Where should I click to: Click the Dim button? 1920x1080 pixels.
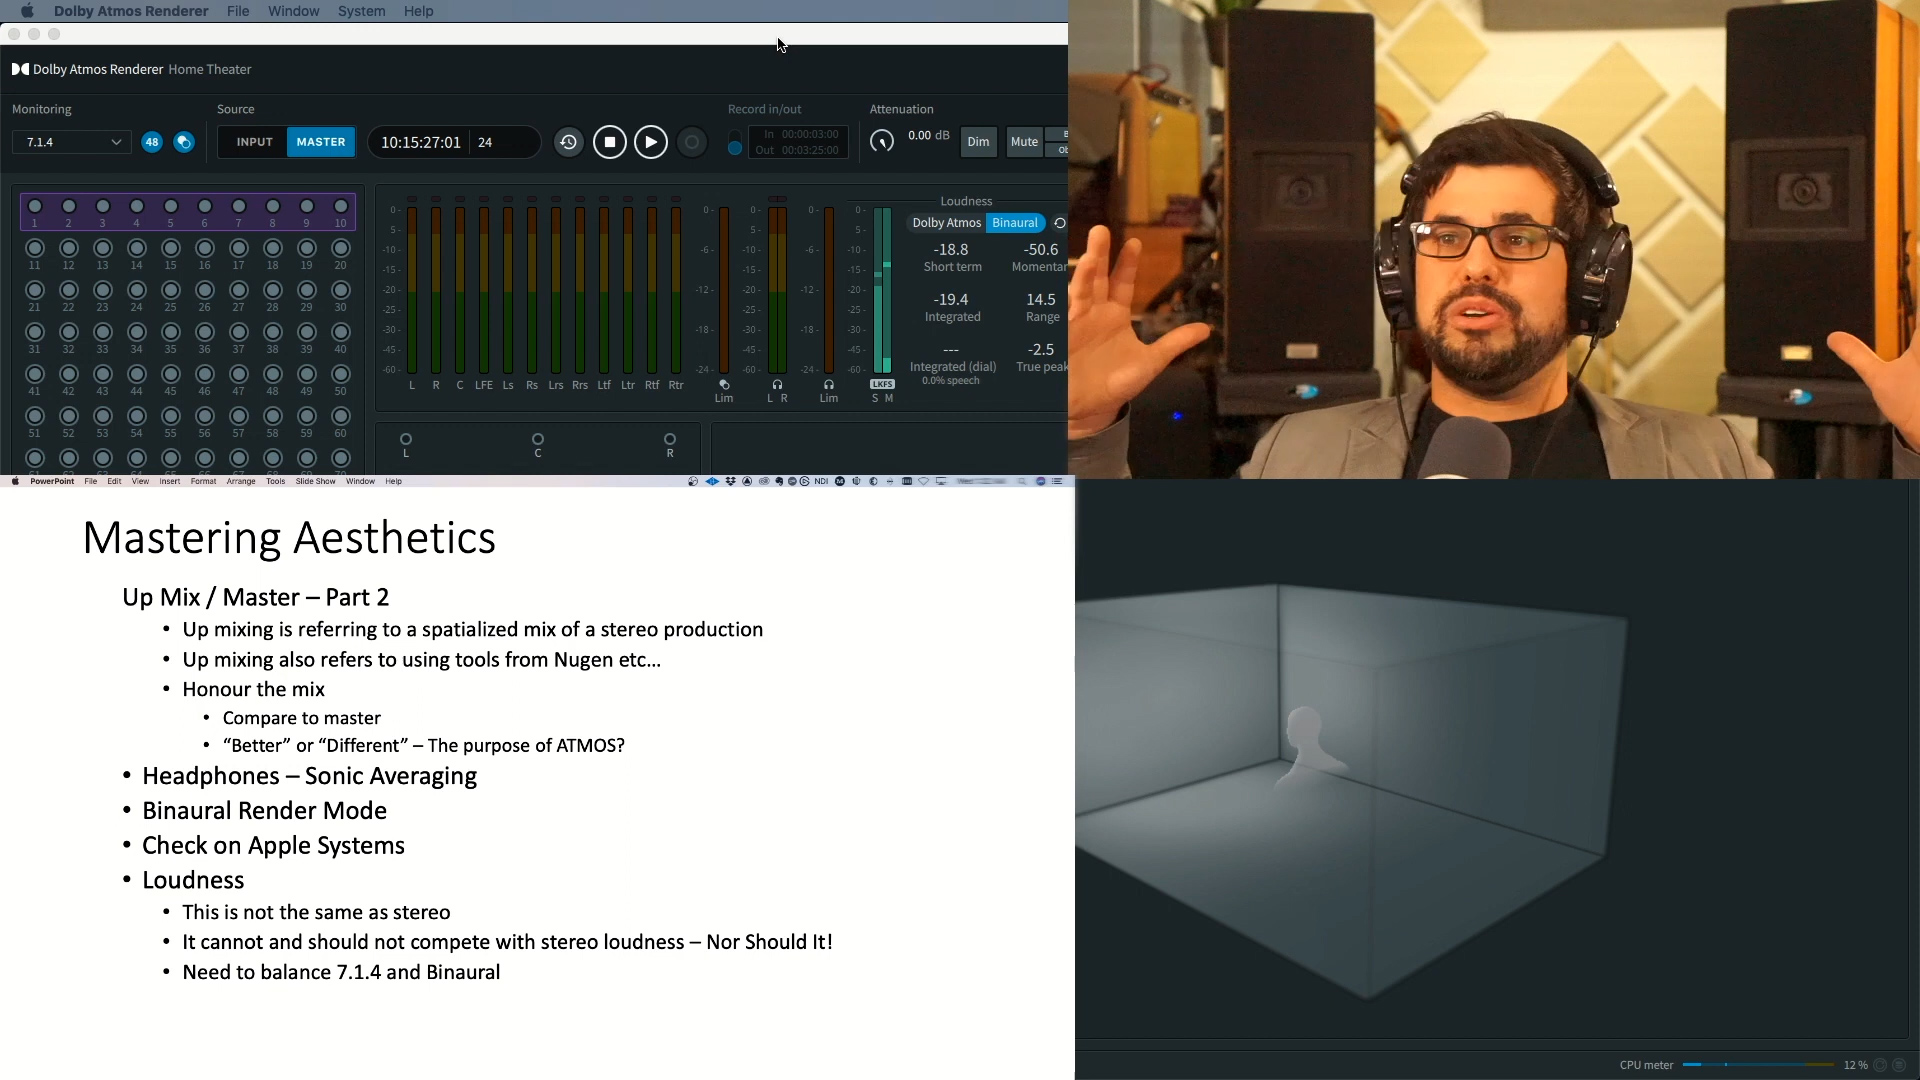(978, 142)
